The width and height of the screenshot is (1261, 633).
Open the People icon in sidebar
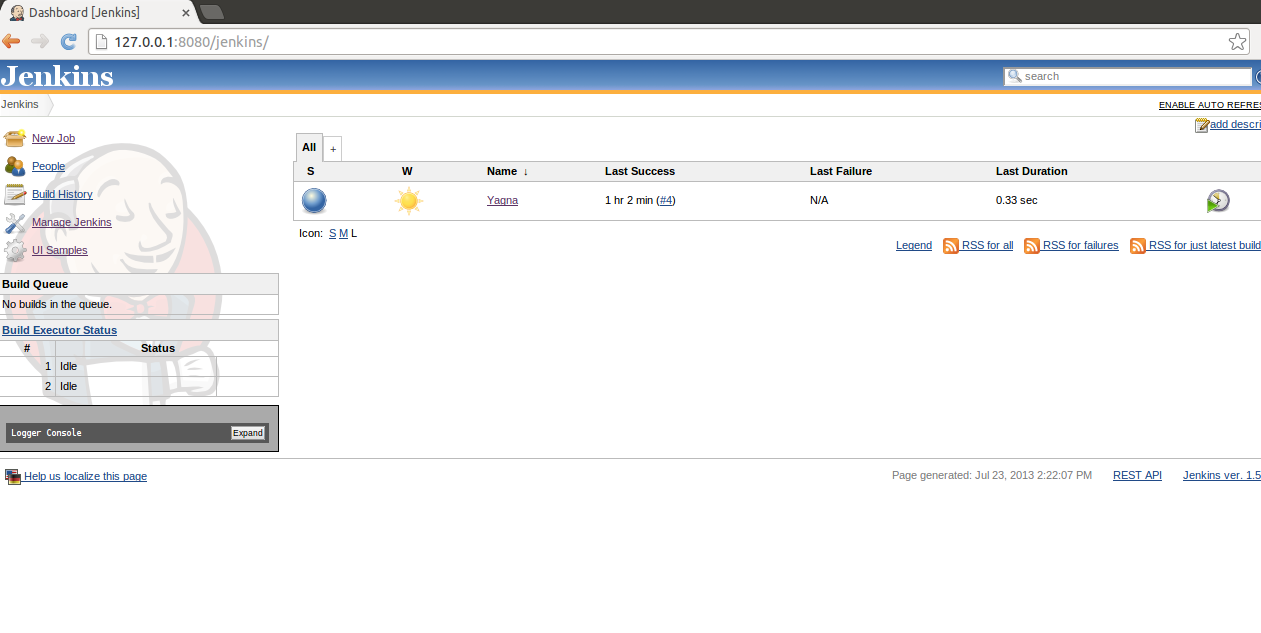[14, 165]
